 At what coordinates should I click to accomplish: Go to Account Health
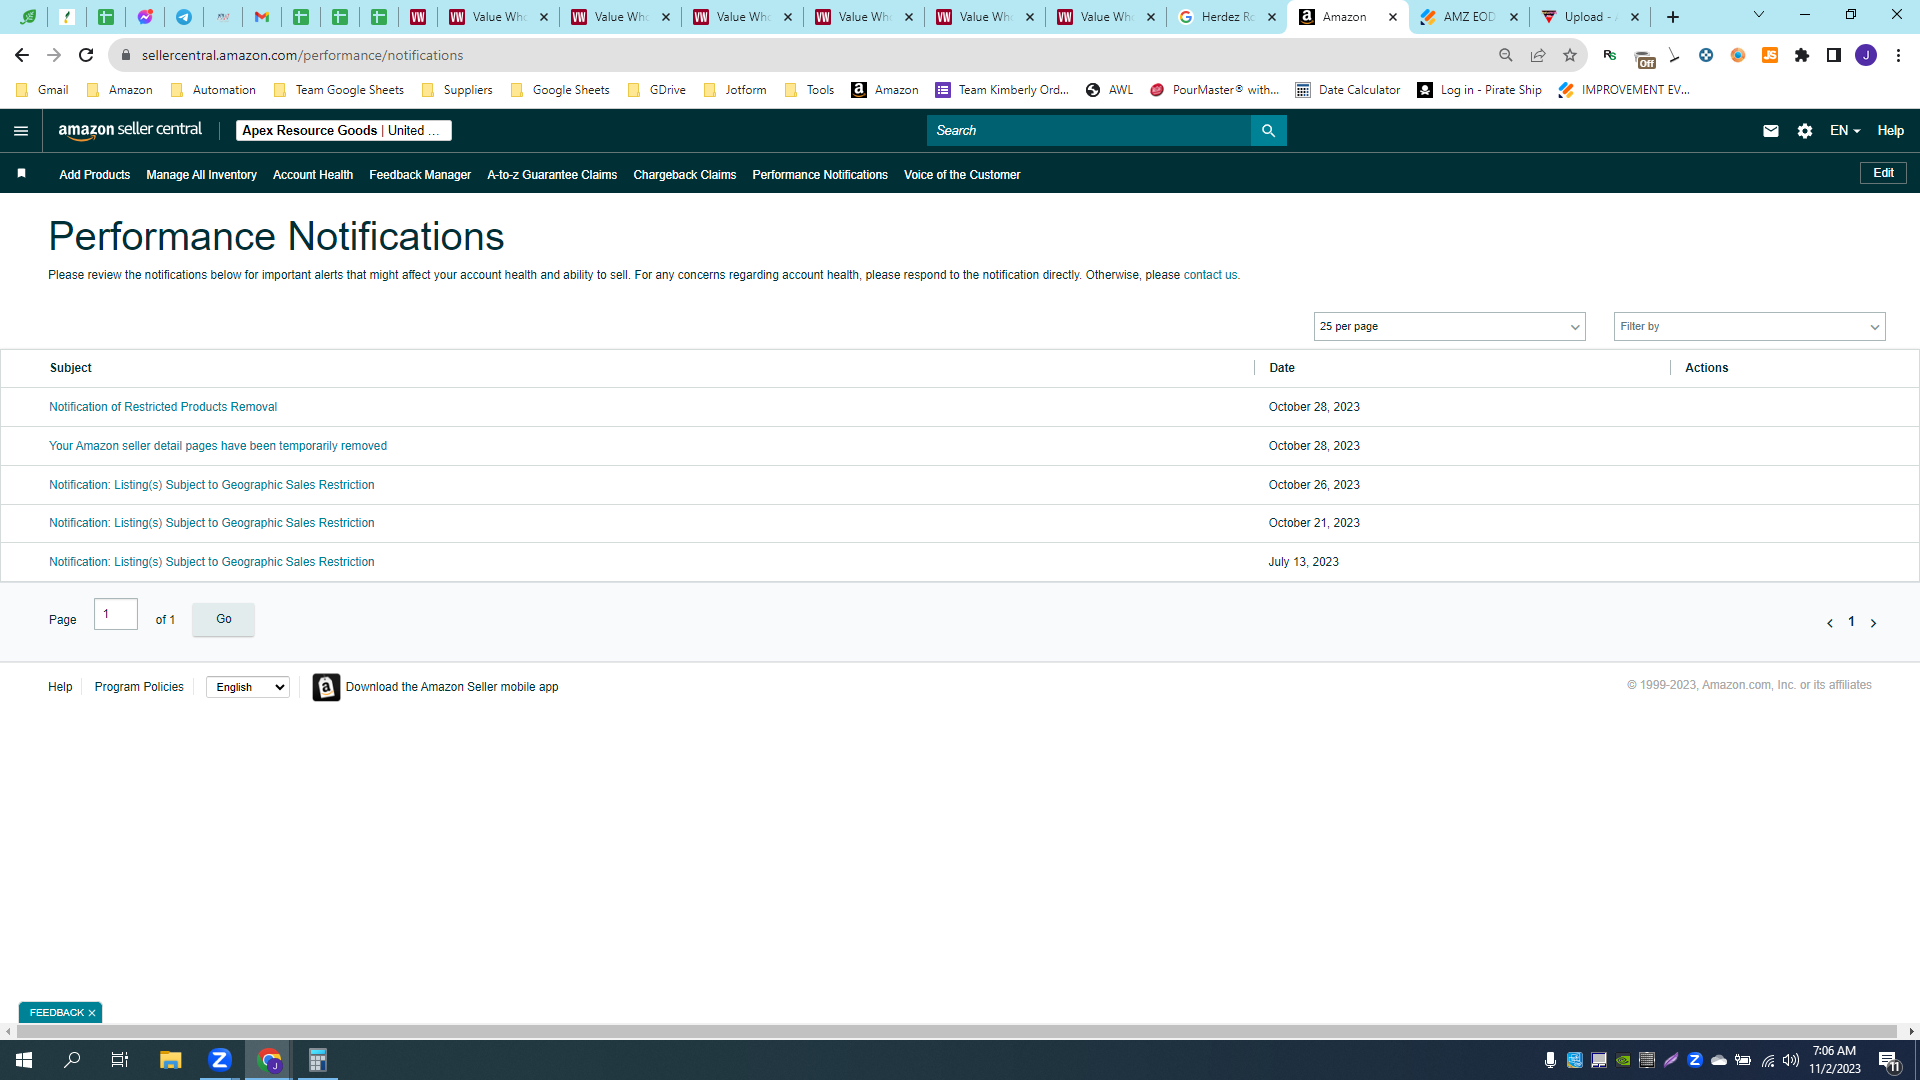[313, 175]
